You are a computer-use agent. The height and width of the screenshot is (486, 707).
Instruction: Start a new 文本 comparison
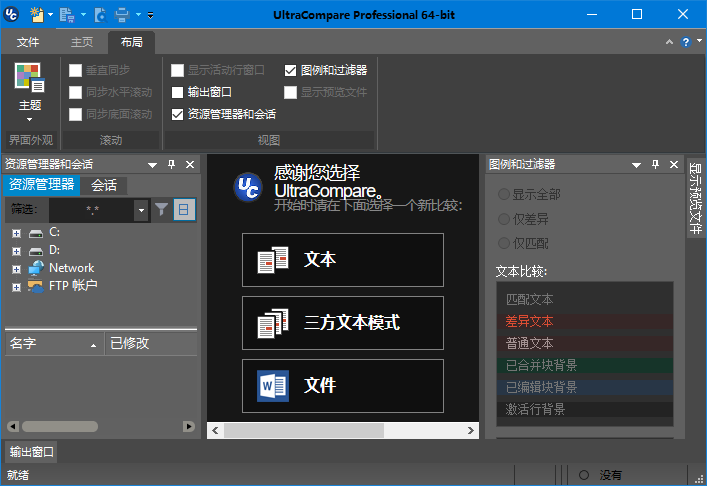(x=343, y=260)
